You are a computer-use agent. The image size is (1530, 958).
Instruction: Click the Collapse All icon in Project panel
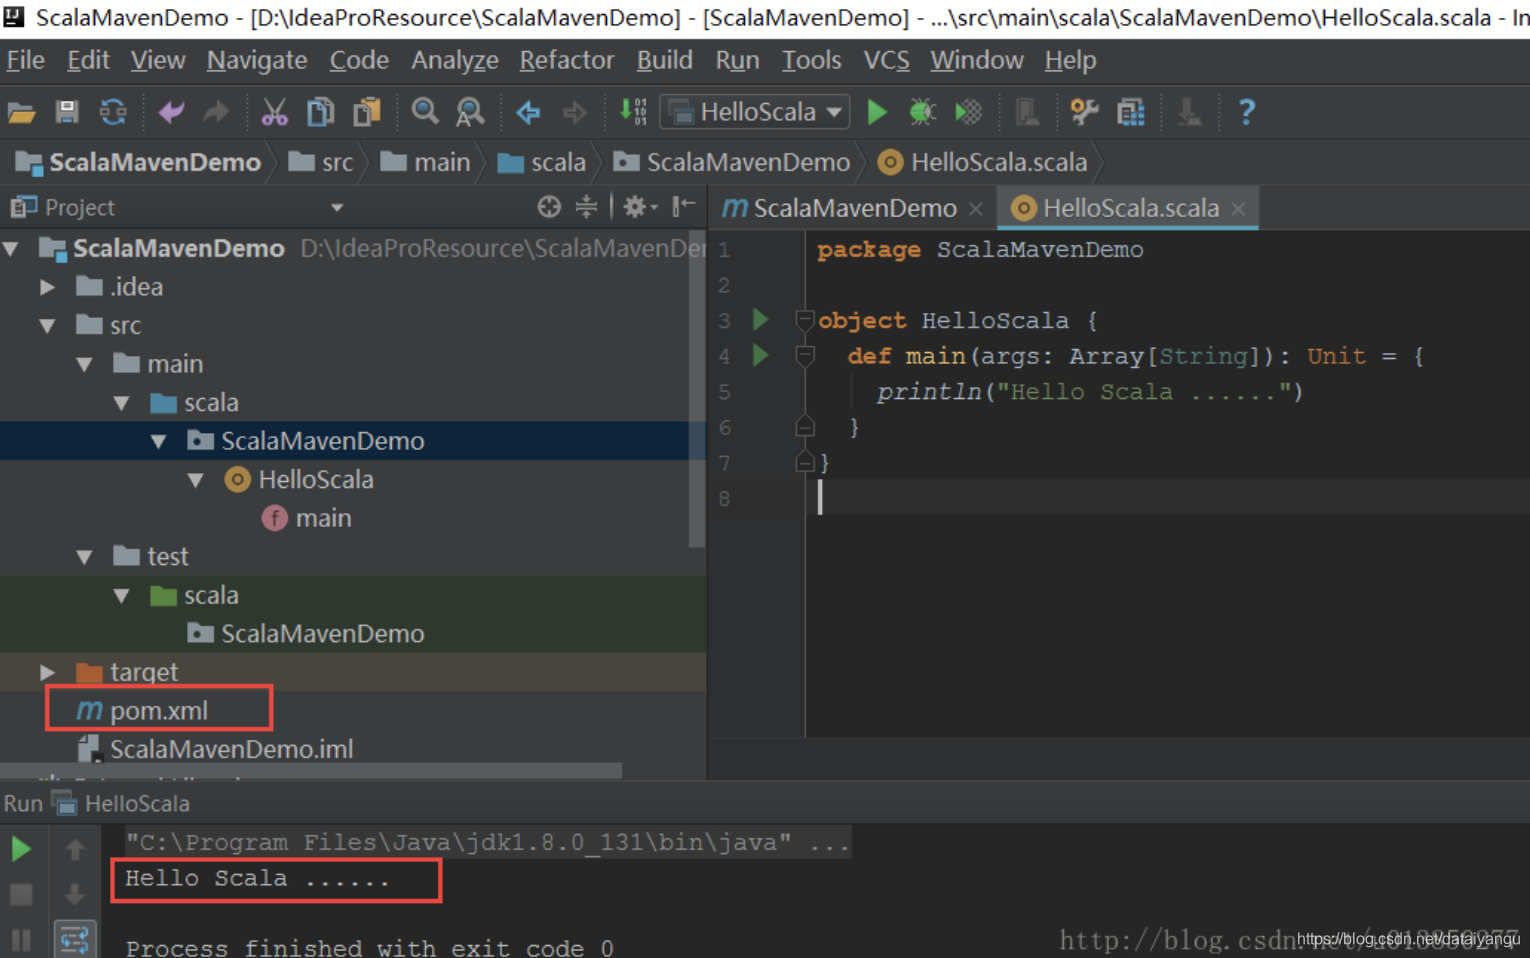(x=586, y=207)
